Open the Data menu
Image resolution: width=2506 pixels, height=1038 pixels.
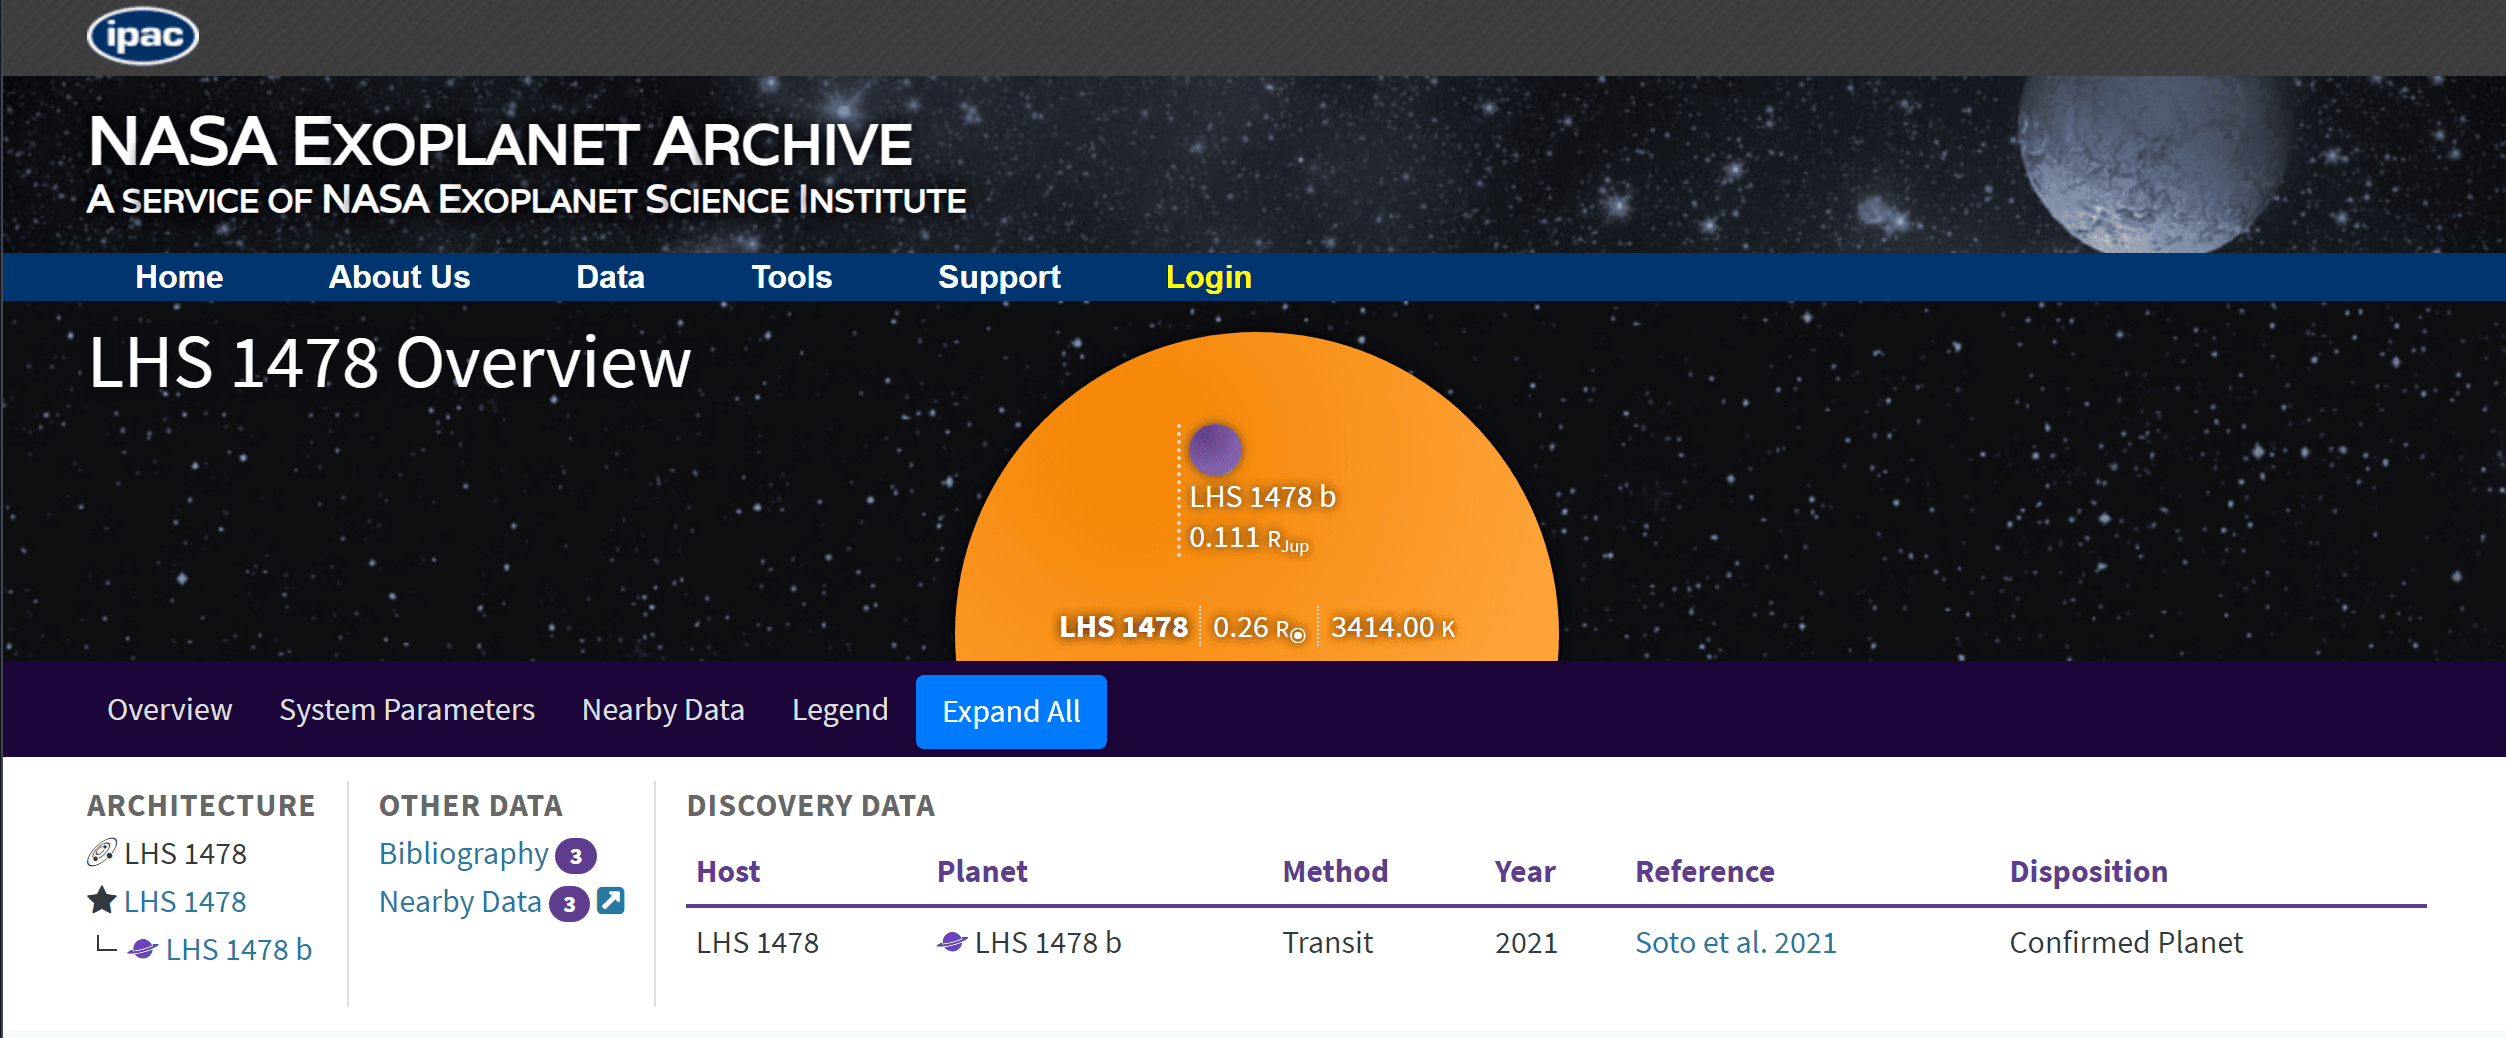610,277
